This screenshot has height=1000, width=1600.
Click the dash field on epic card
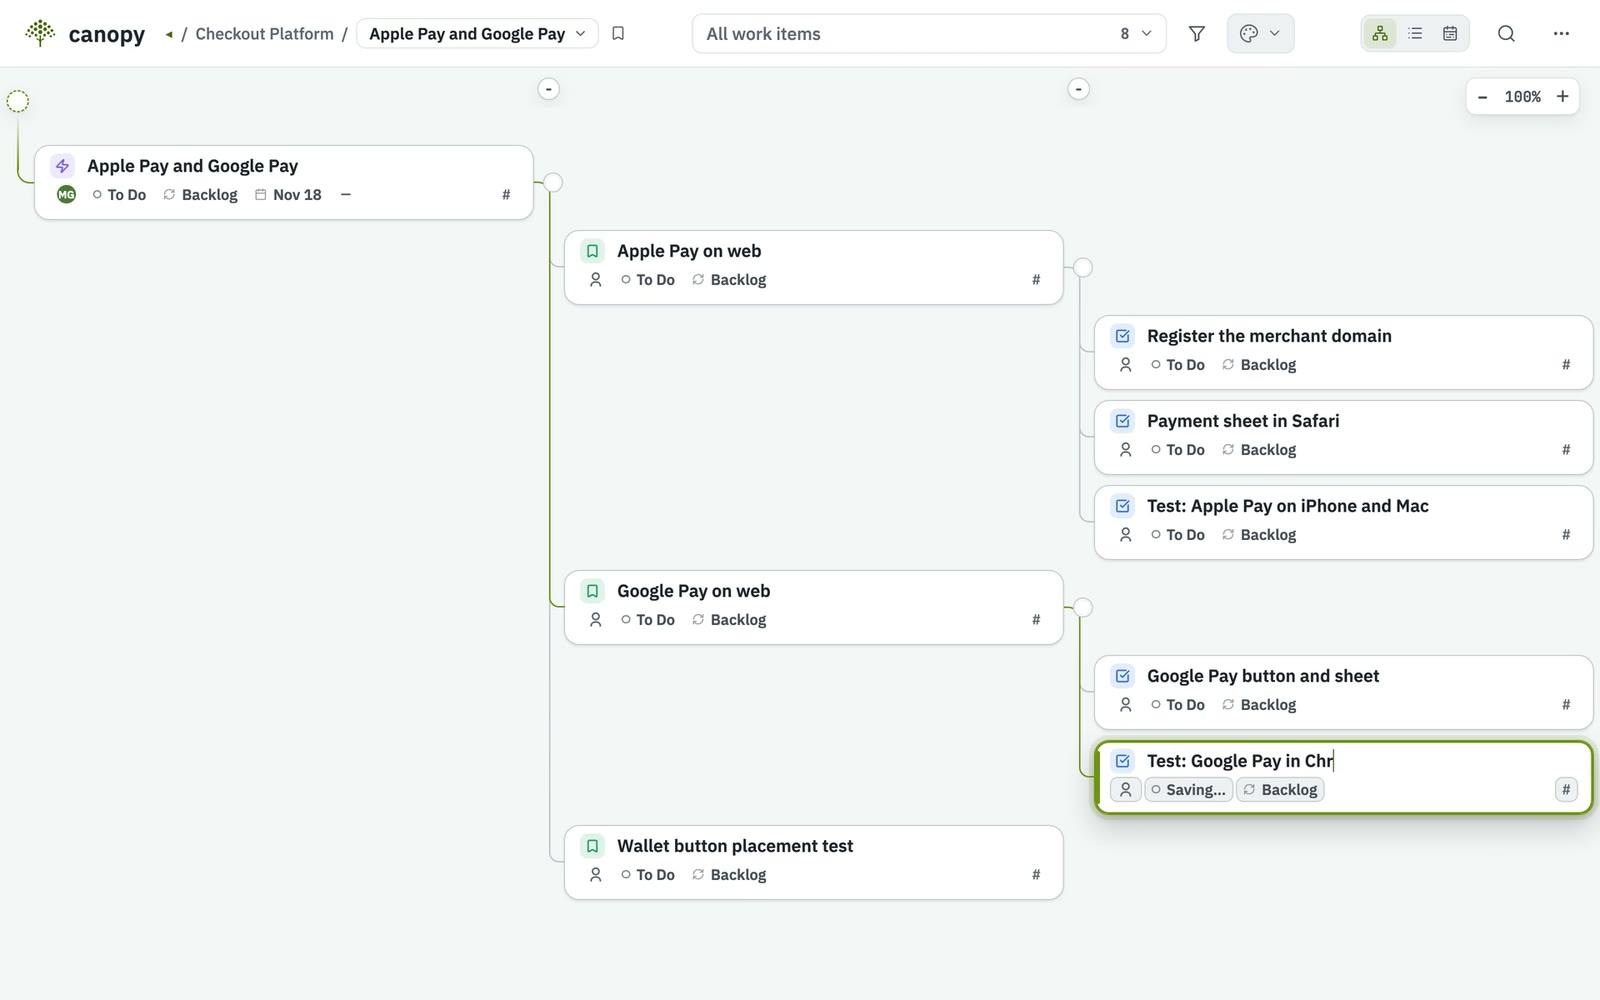pos(345,195)
